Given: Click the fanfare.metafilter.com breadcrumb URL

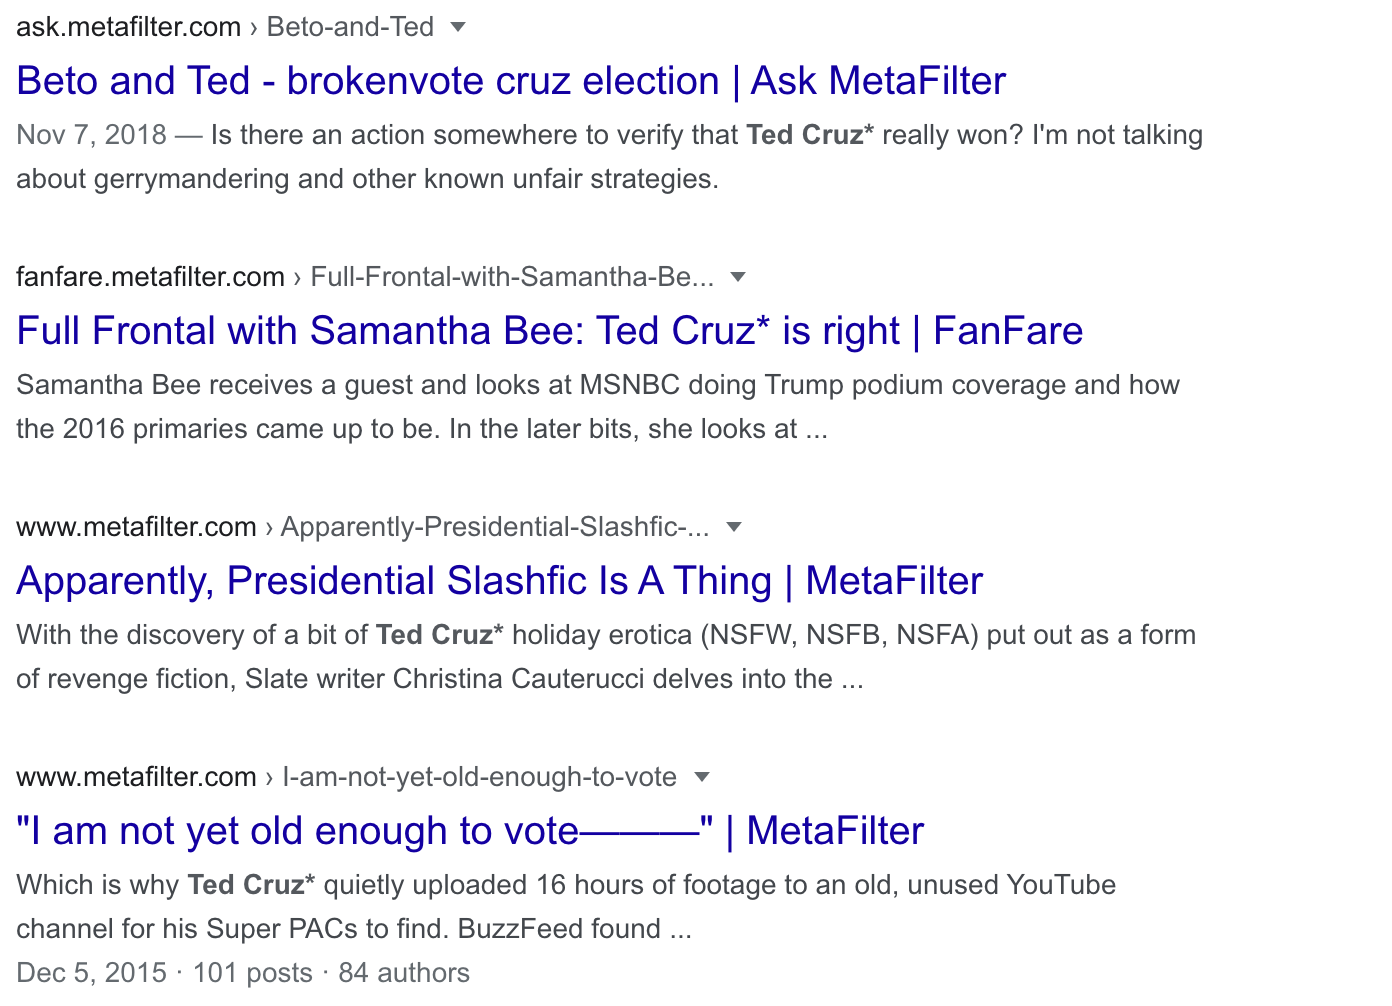Looking at the screenshot, I should (x=150, y=277).
